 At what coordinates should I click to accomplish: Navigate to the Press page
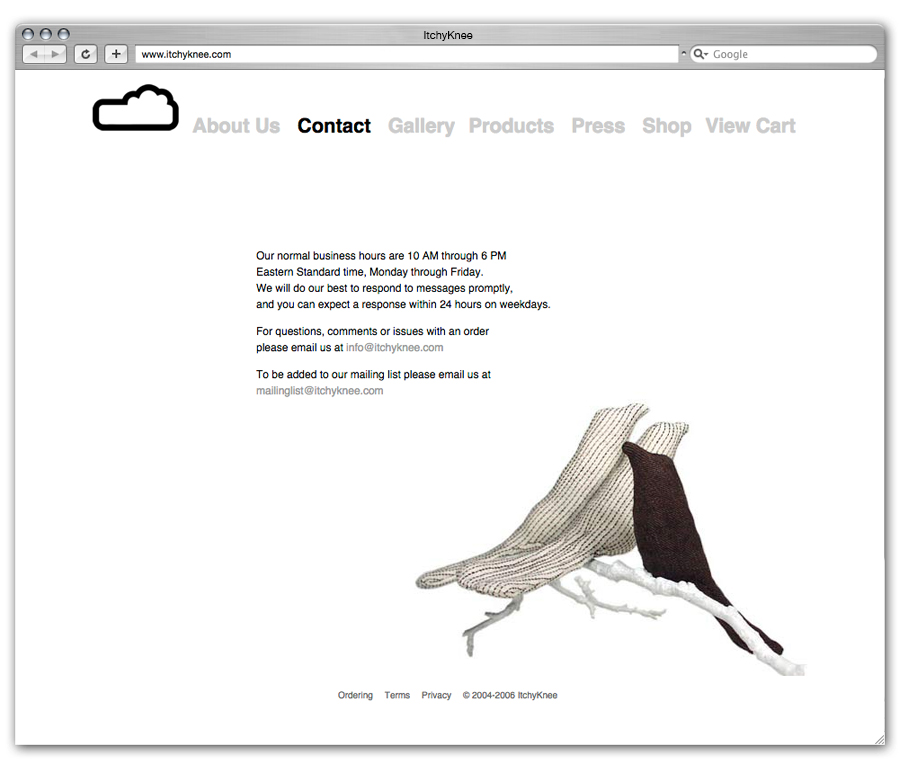(x=598, y=126)
